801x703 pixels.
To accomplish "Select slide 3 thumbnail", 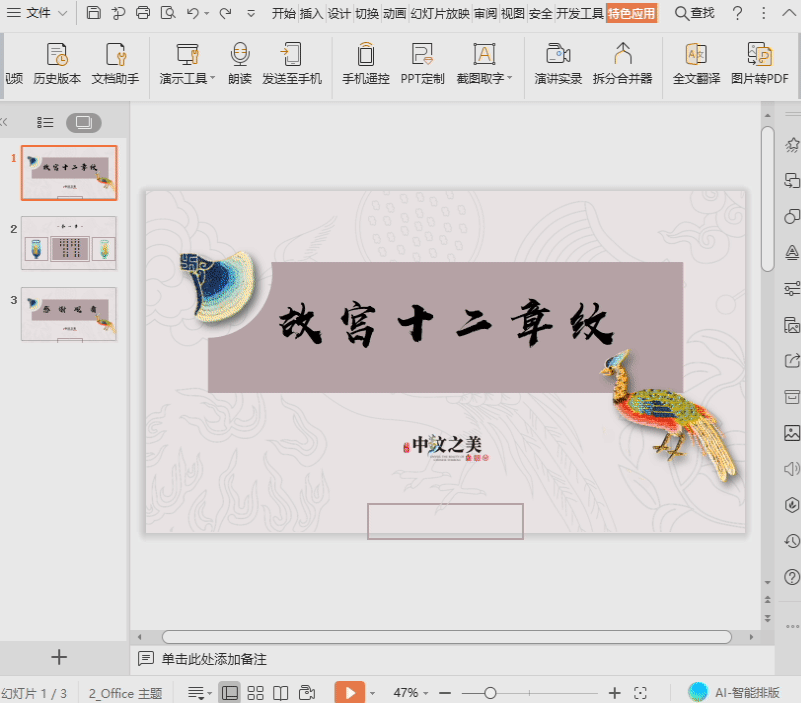I will pos(69,314).
